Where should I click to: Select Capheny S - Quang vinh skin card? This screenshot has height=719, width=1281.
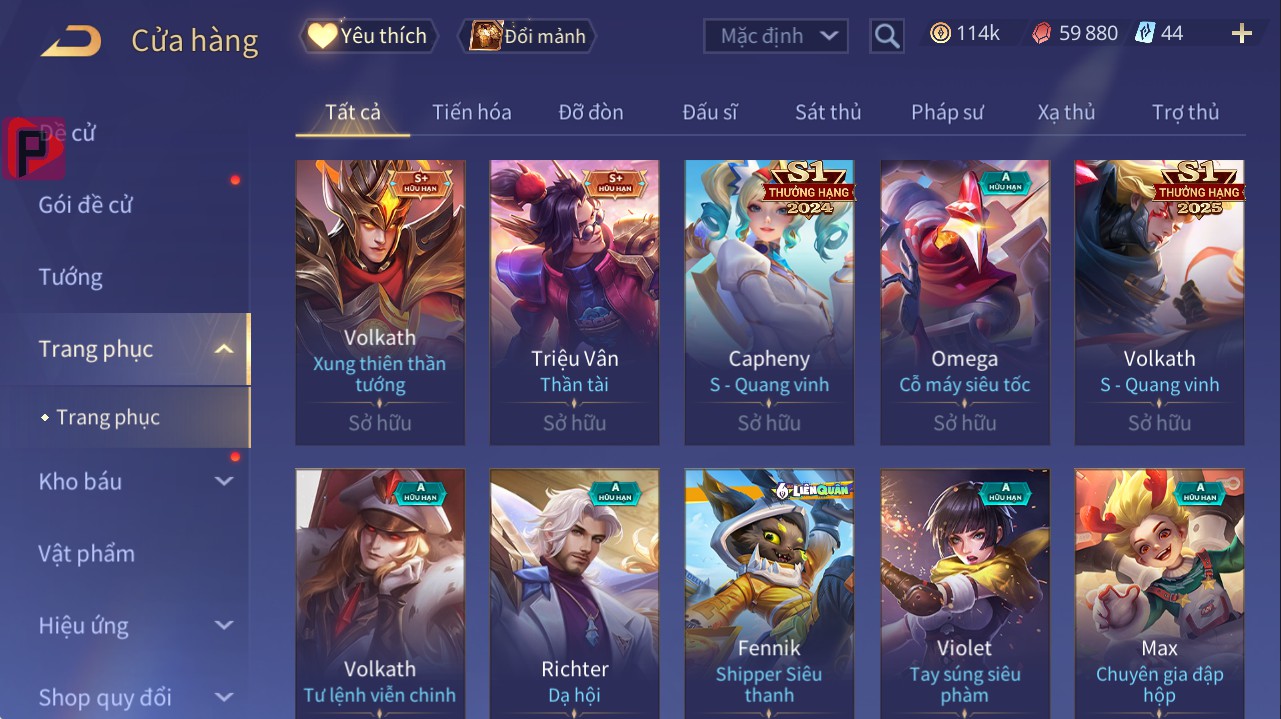click(769, 302)
